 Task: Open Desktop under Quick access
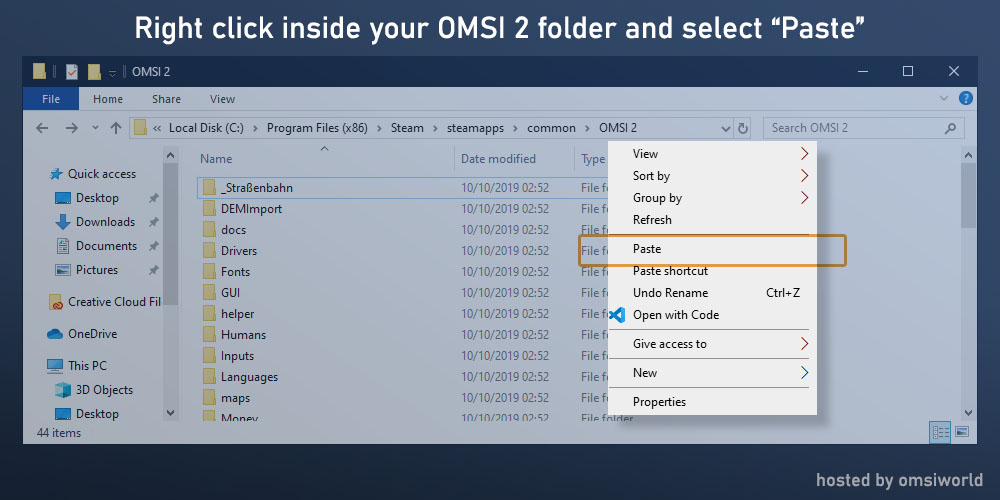[x=97, y=198]
